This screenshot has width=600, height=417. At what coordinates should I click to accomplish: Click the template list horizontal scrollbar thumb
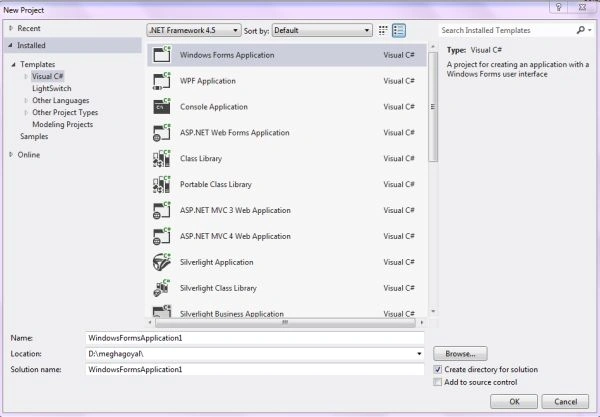(285, 323)
